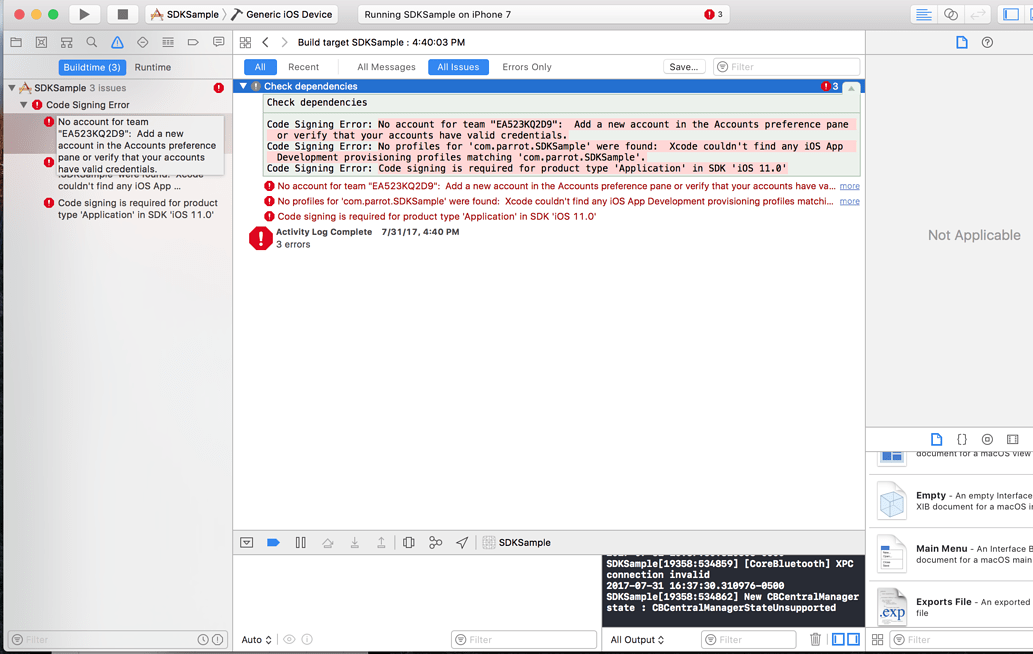Click the Run button to build
The image size is (1033, 654).
click(x=85, y=13)
